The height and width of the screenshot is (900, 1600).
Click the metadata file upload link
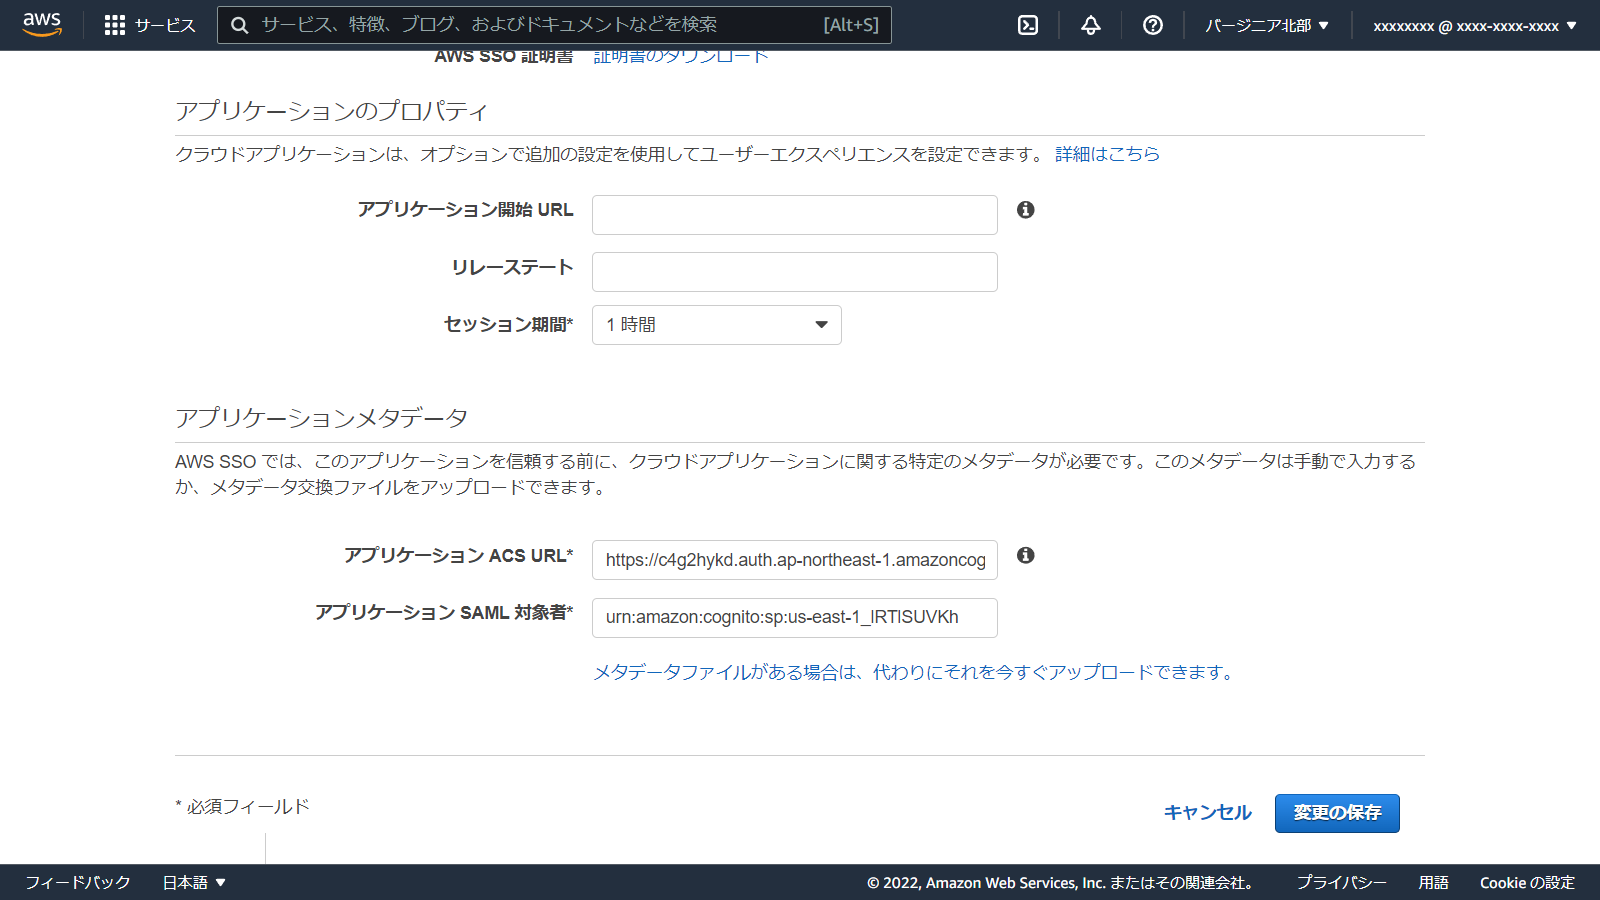(911, 672)
